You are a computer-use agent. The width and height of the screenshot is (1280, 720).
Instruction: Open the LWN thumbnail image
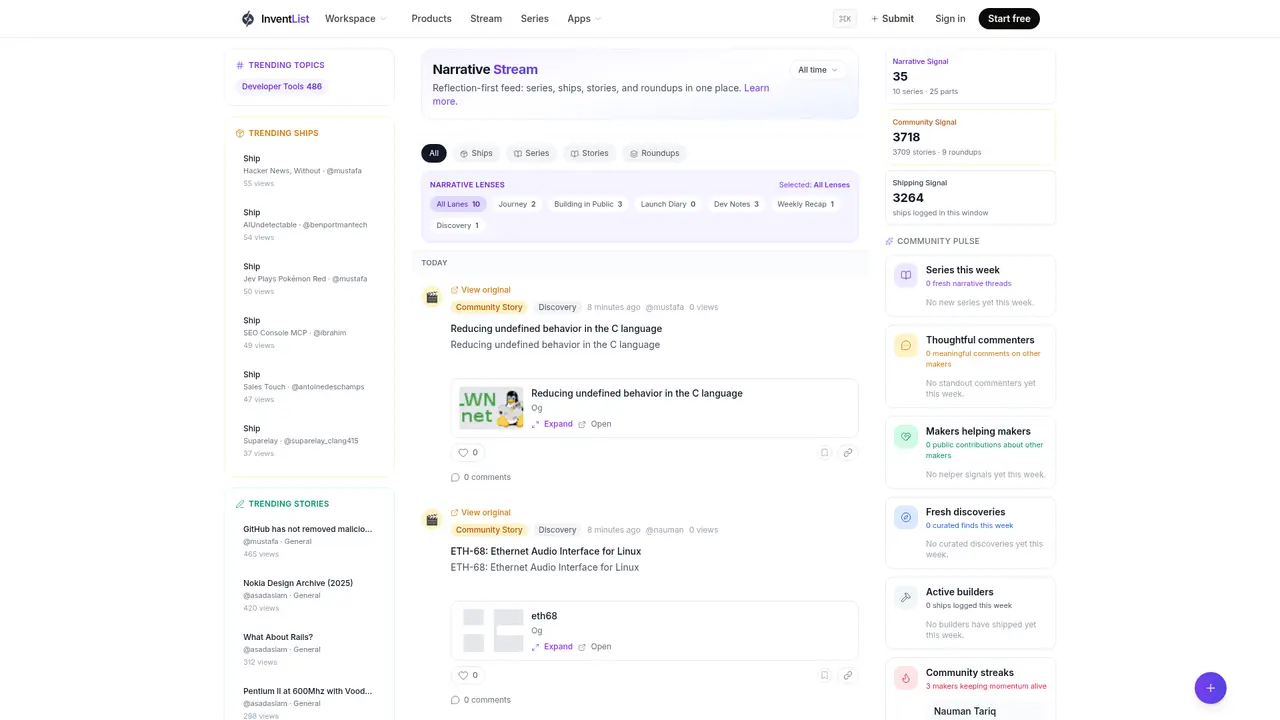(491, 408)
